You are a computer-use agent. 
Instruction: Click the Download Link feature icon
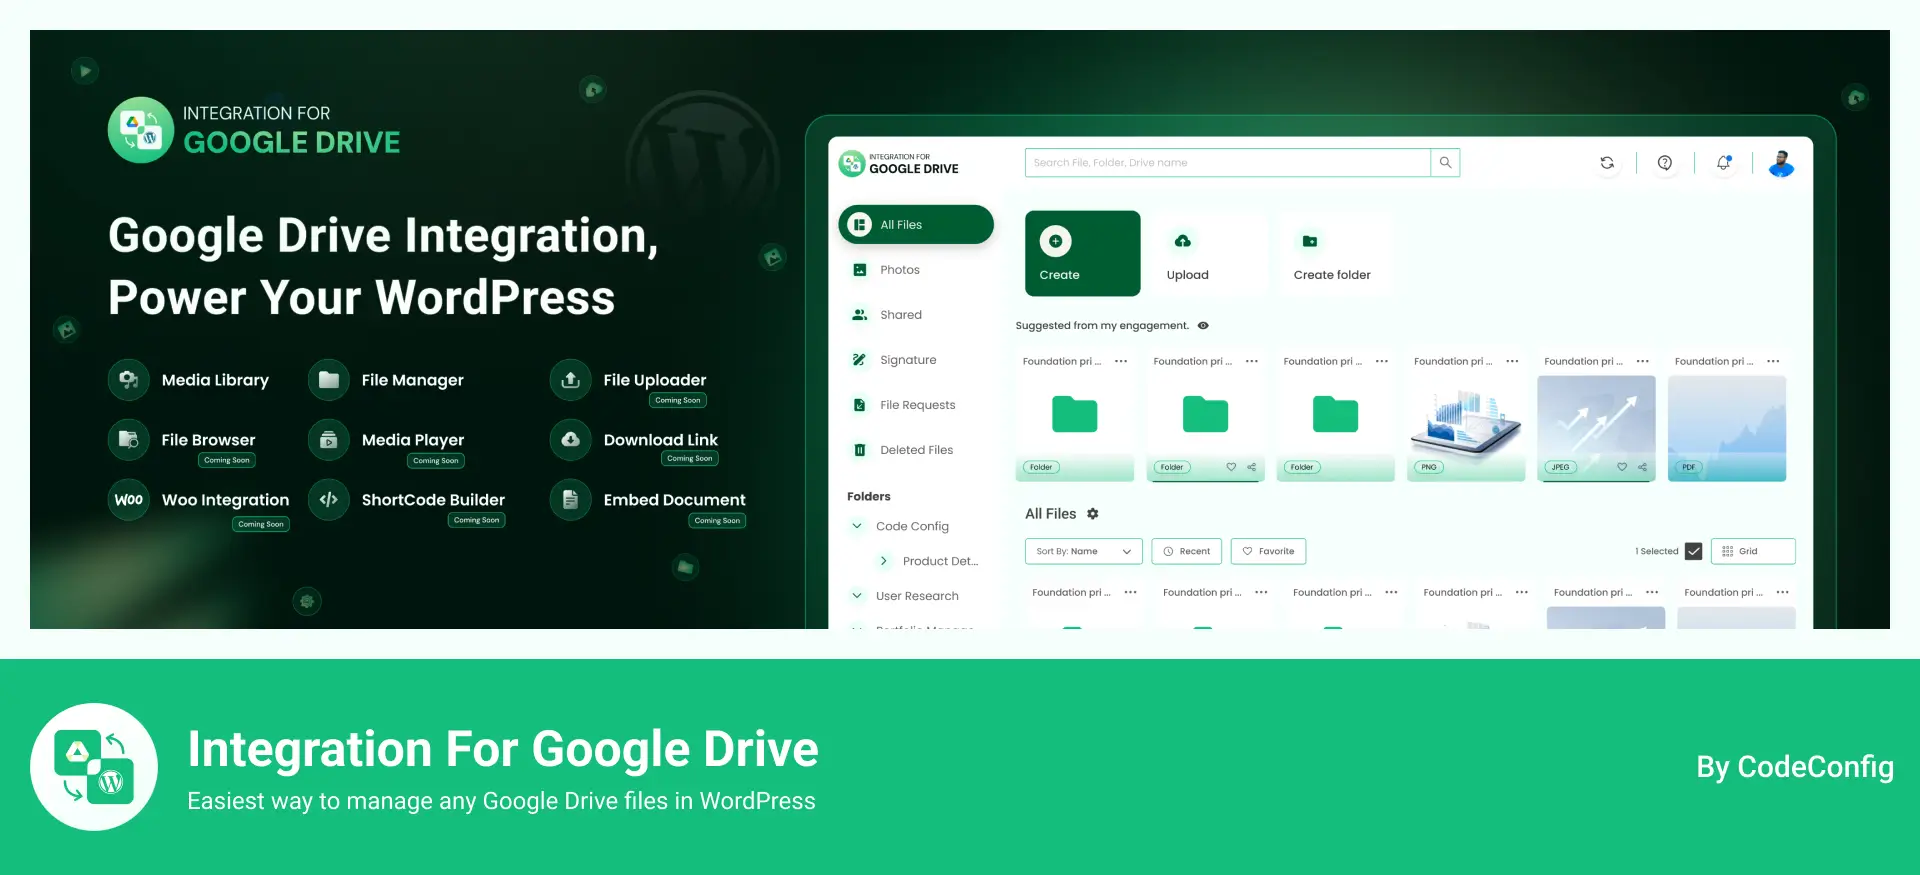point(570,440)
